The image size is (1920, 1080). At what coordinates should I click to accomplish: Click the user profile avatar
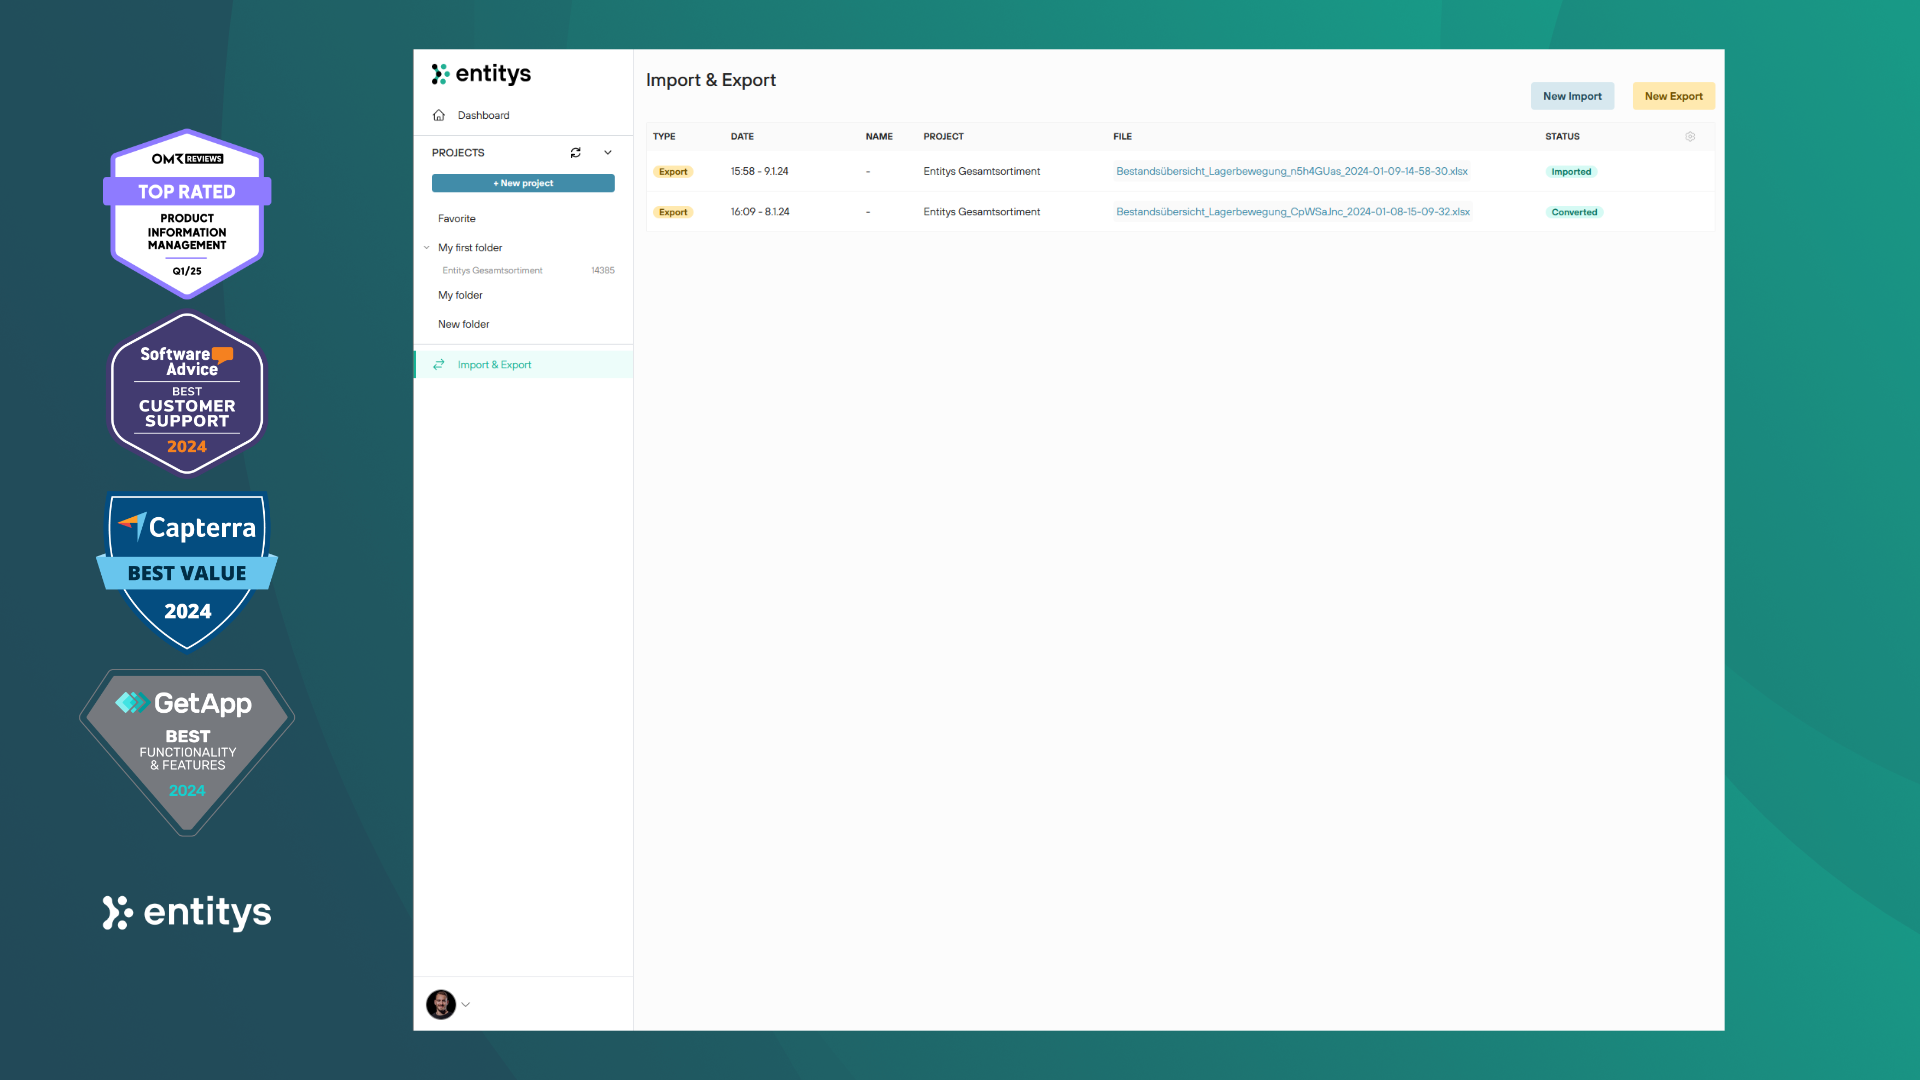[x=440, y=1004]
